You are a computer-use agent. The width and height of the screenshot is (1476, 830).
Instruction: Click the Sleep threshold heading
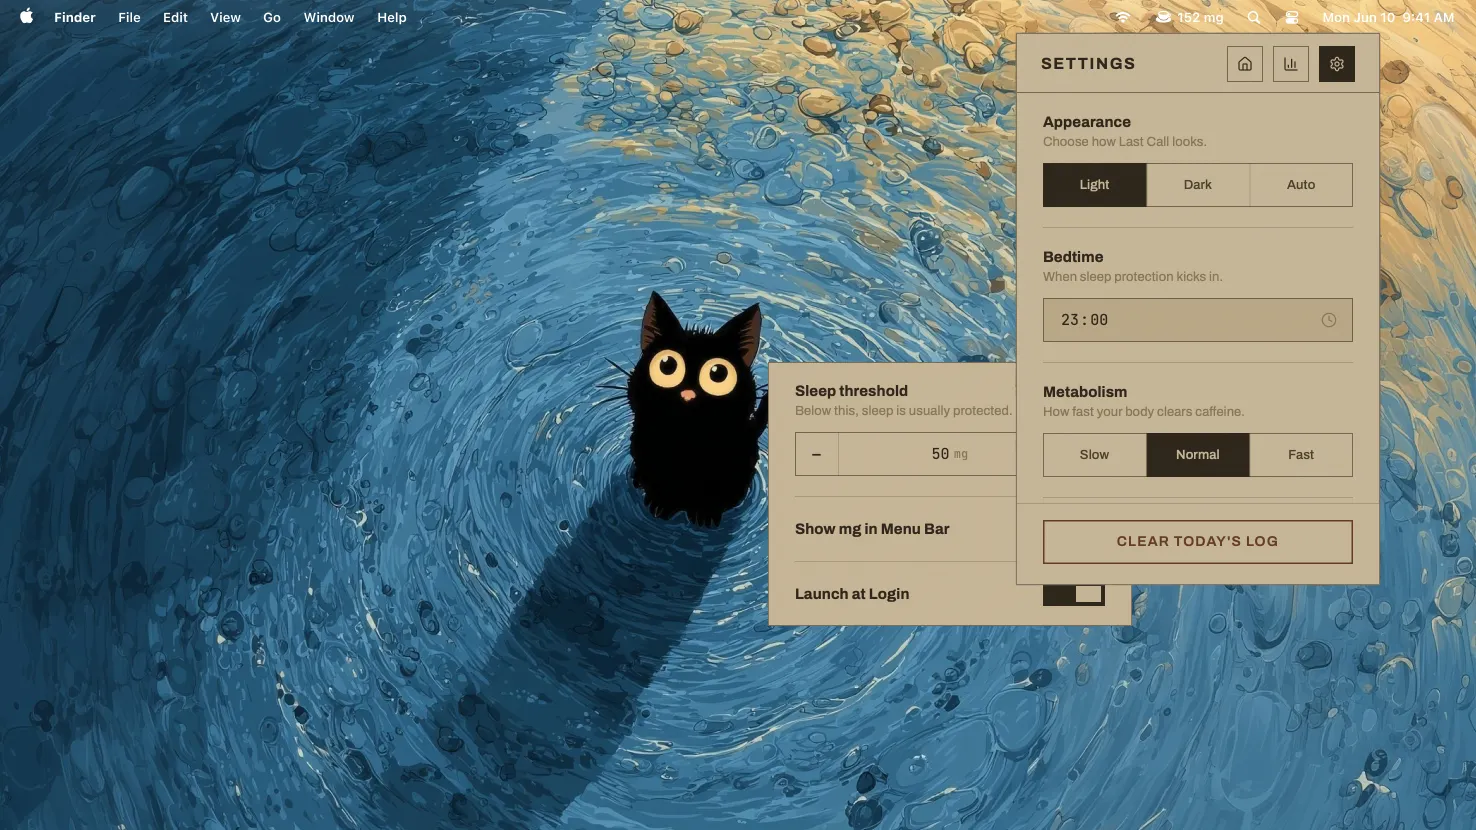click(851, 391)
